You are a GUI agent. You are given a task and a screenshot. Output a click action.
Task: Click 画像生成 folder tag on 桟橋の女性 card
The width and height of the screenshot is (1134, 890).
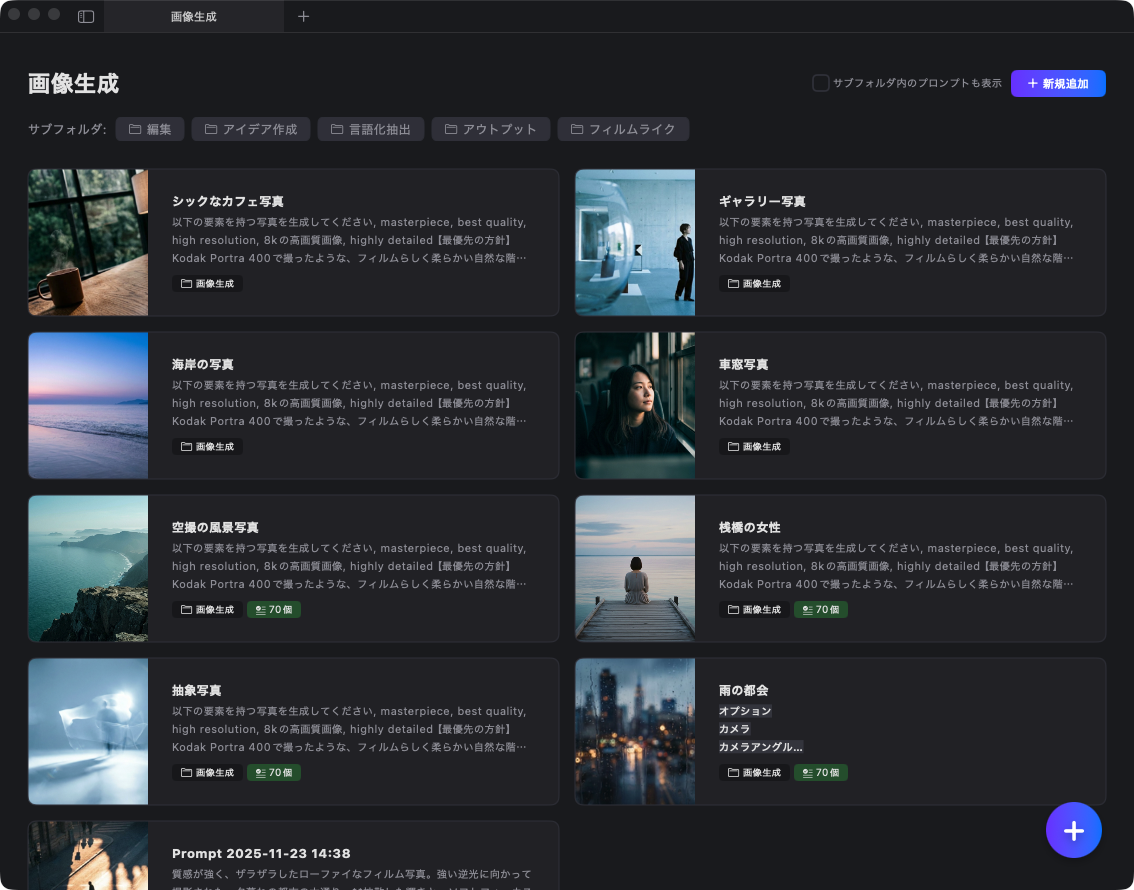pyautogui.click(x=754, y=610)
